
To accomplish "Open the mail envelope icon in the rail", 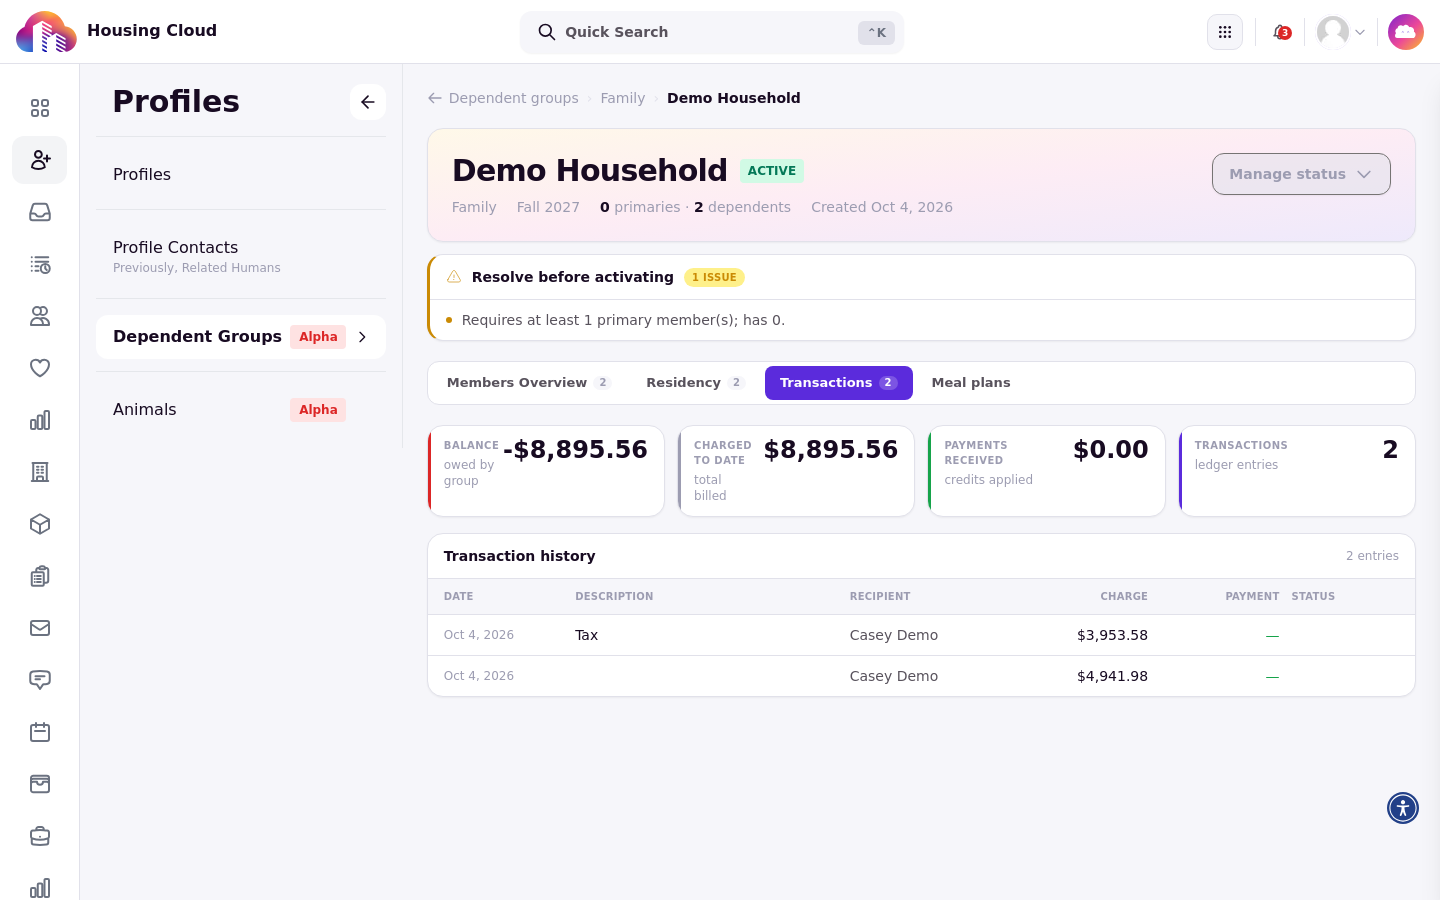I will click(40, 628).
